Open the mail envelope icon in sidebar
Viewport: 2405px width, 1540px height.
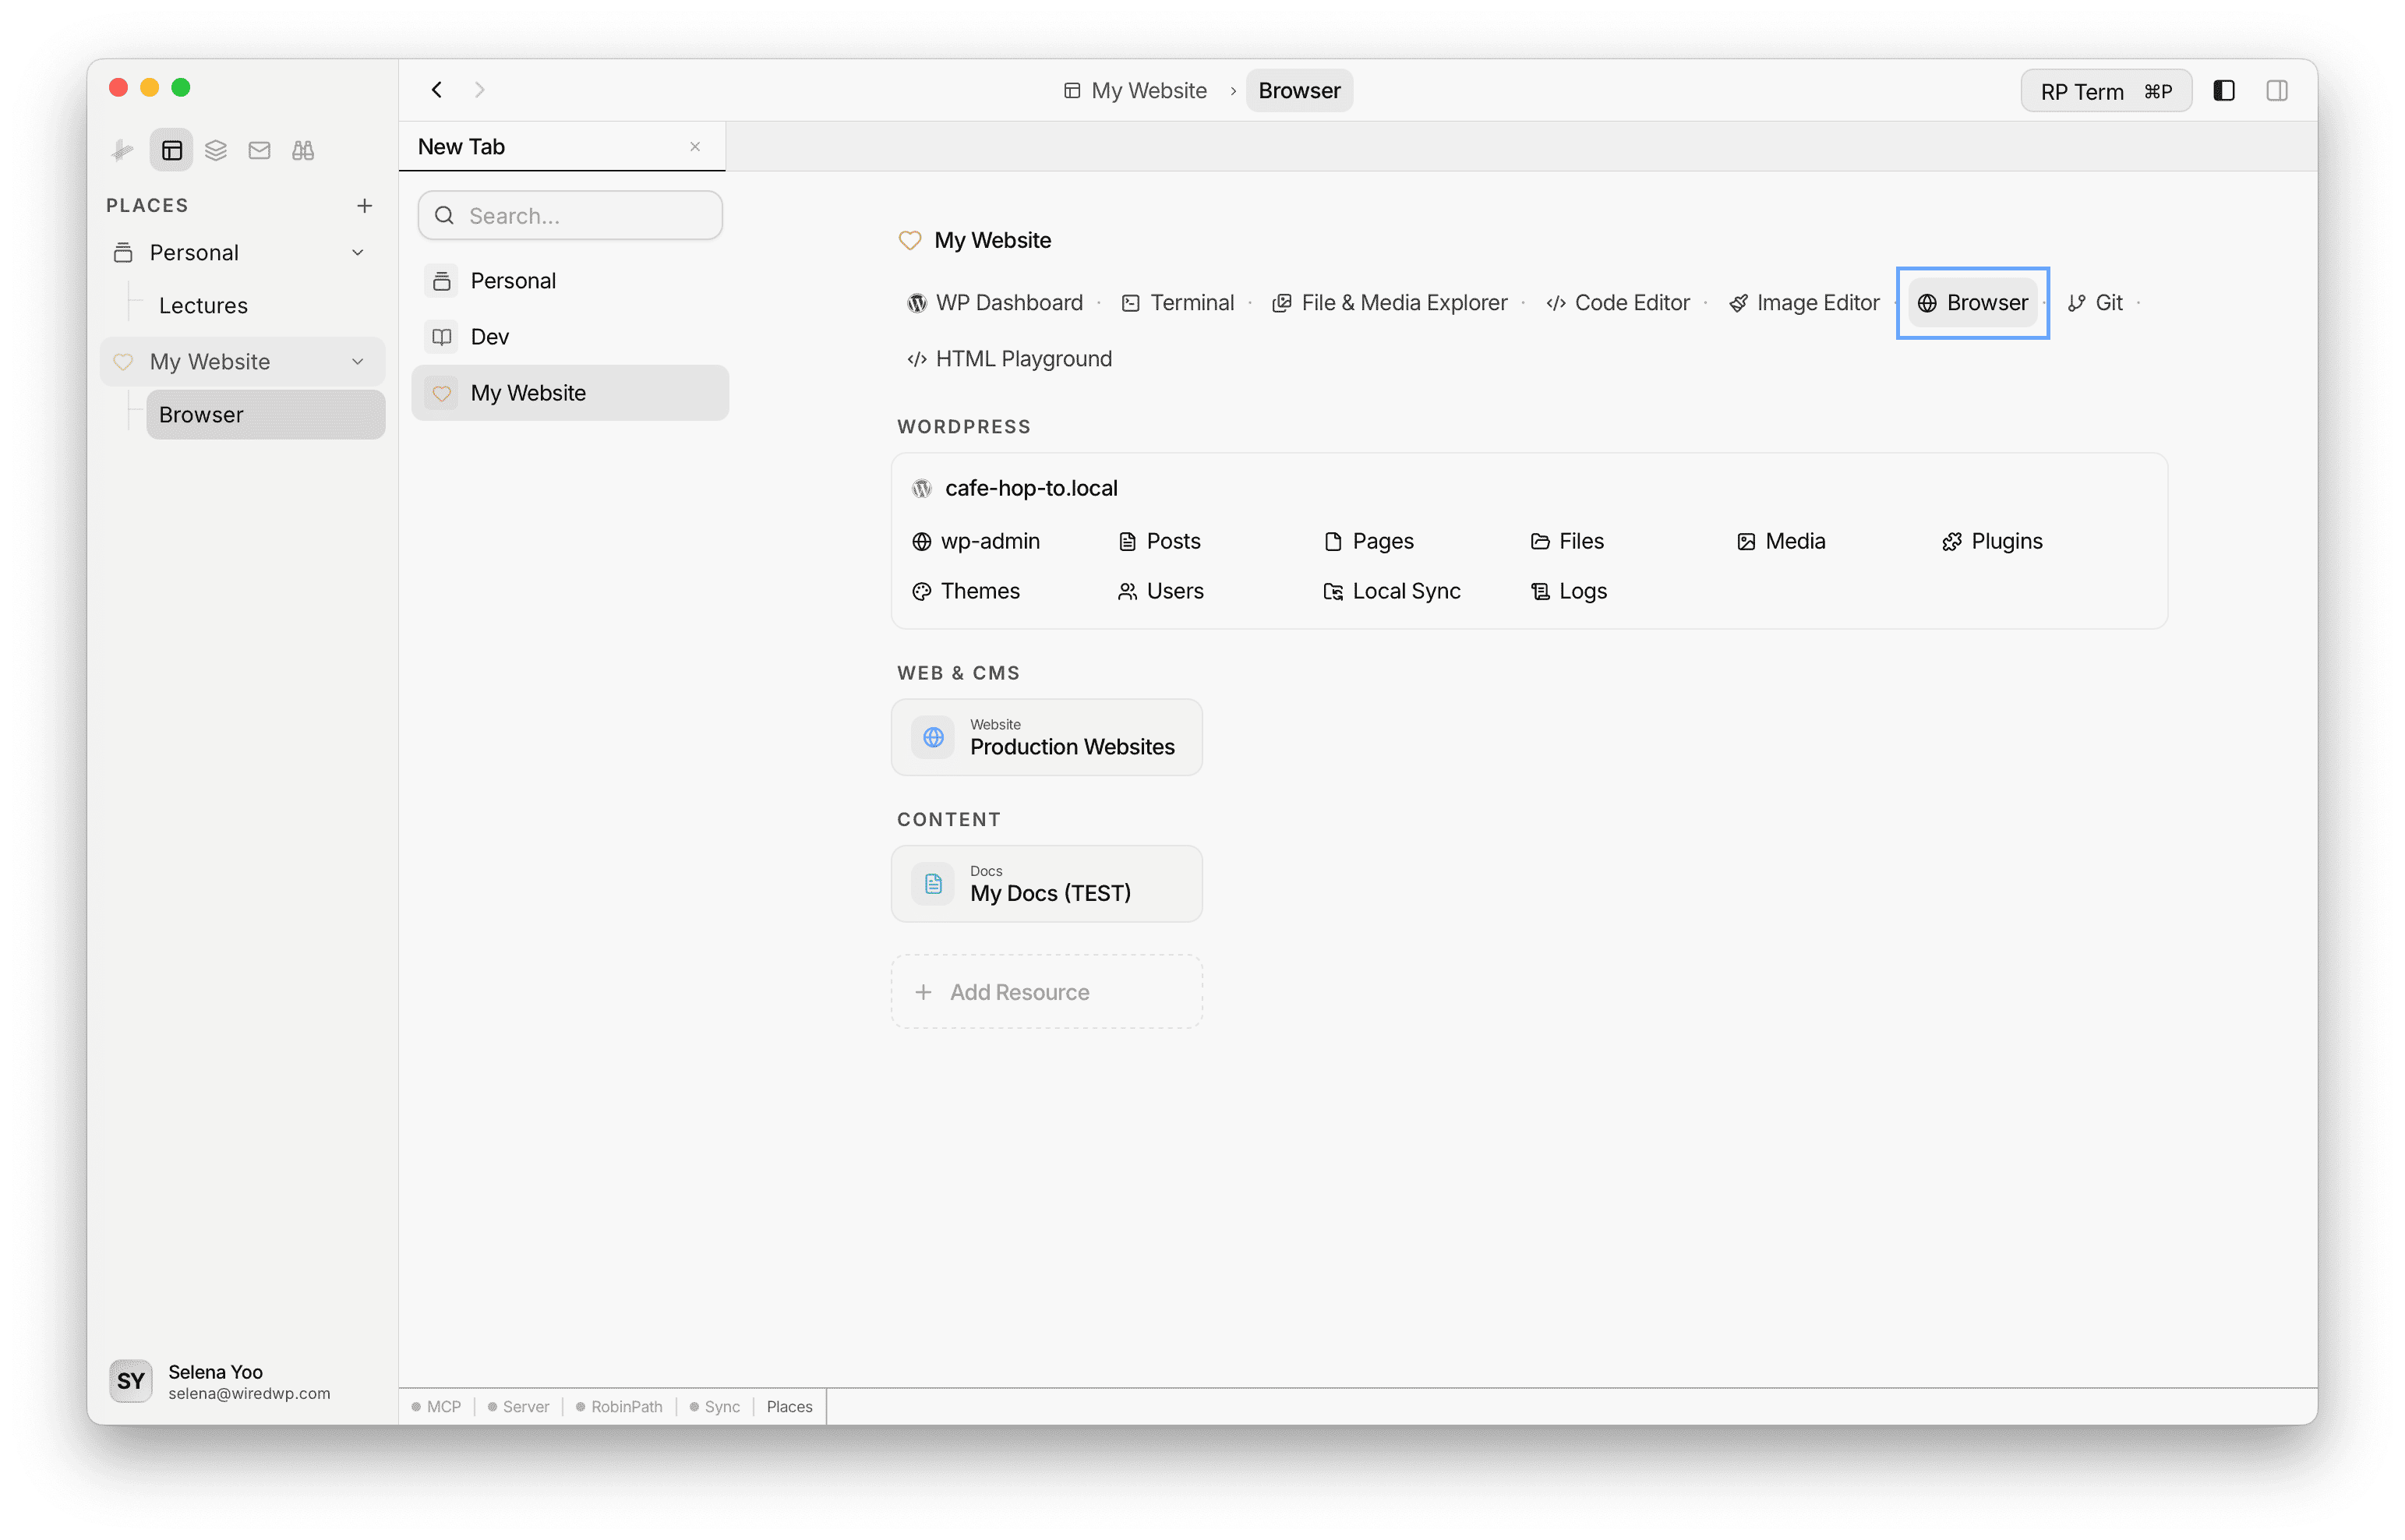259,150
